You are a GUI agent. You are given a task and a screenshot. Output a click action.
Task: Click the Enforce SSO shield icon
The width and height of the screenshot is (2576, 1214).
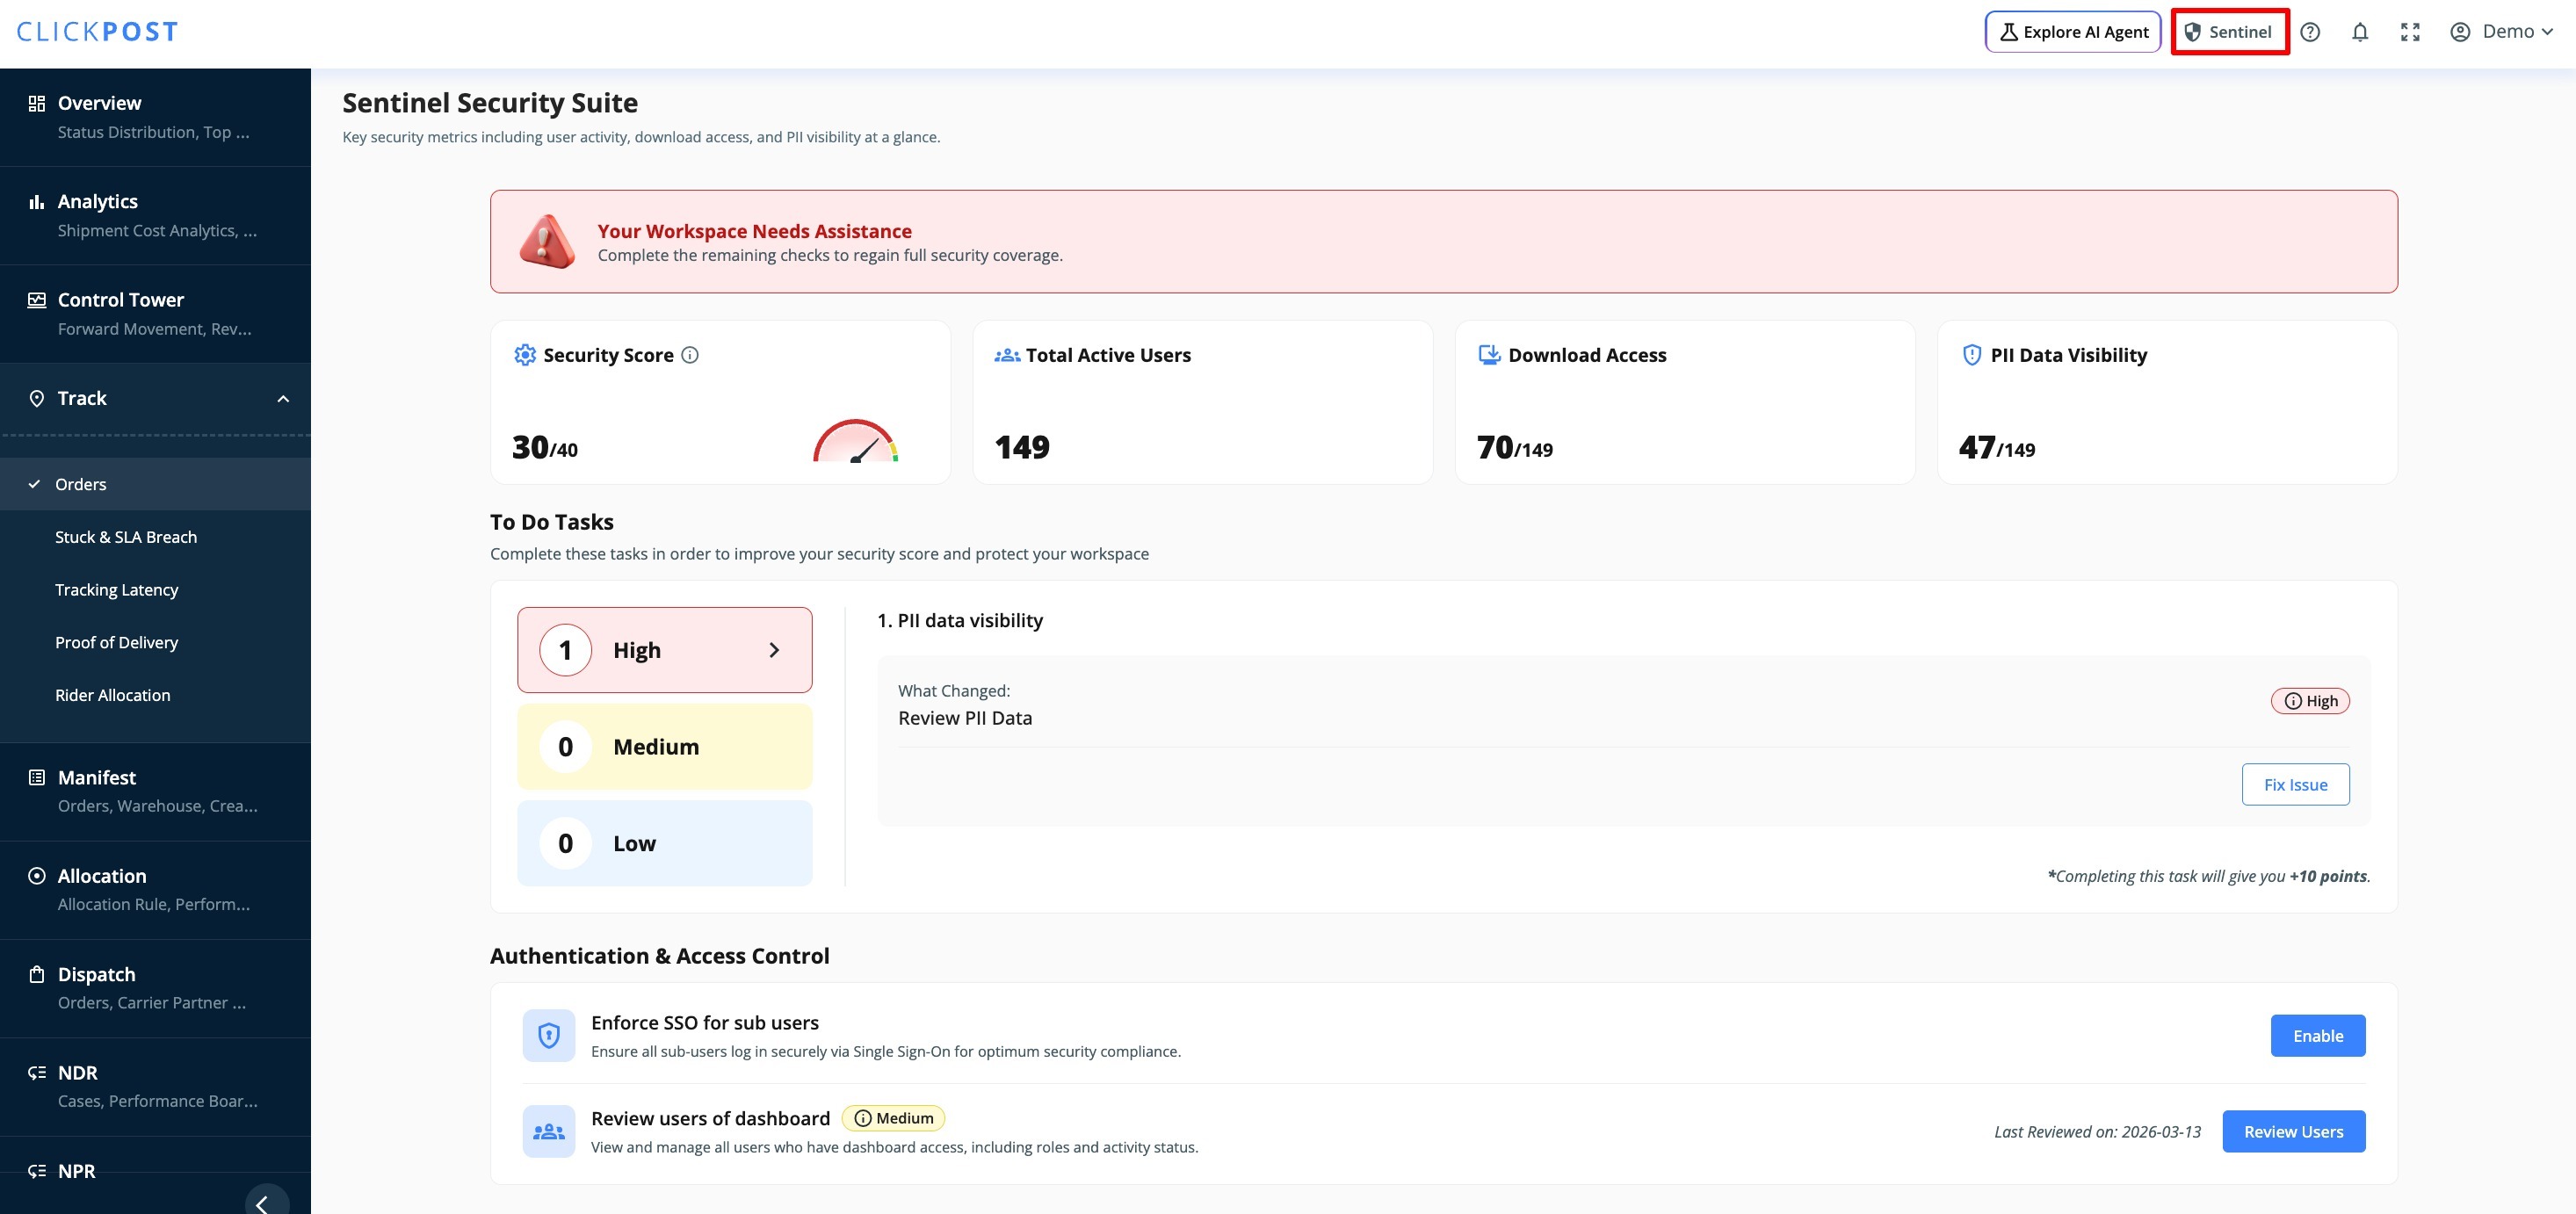pyautogui.click(x=549, y=1035)
